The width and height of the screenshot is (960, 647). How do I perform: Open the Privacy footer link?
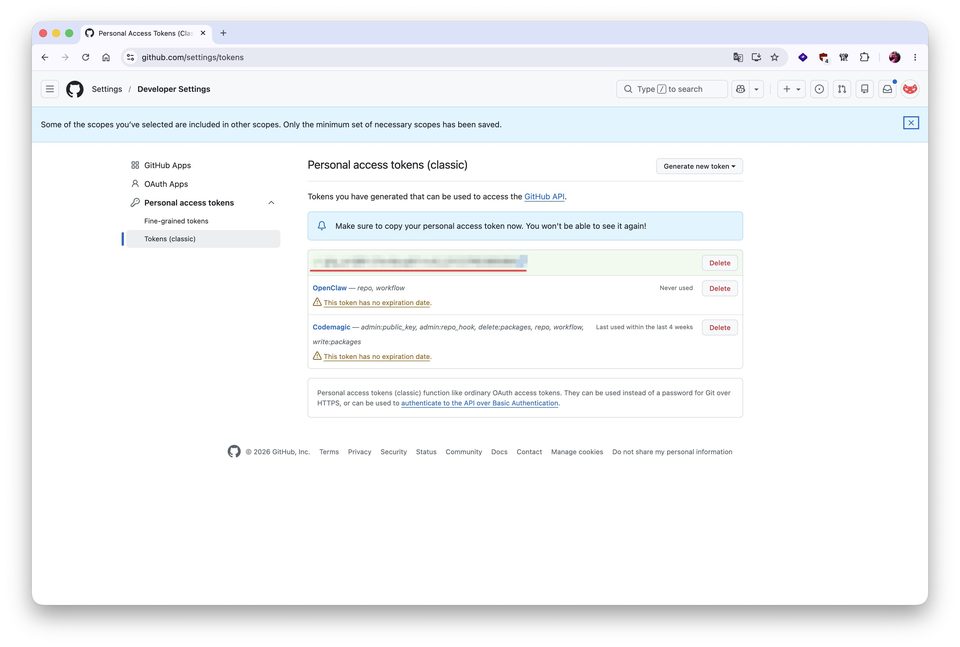click(359, 452)
